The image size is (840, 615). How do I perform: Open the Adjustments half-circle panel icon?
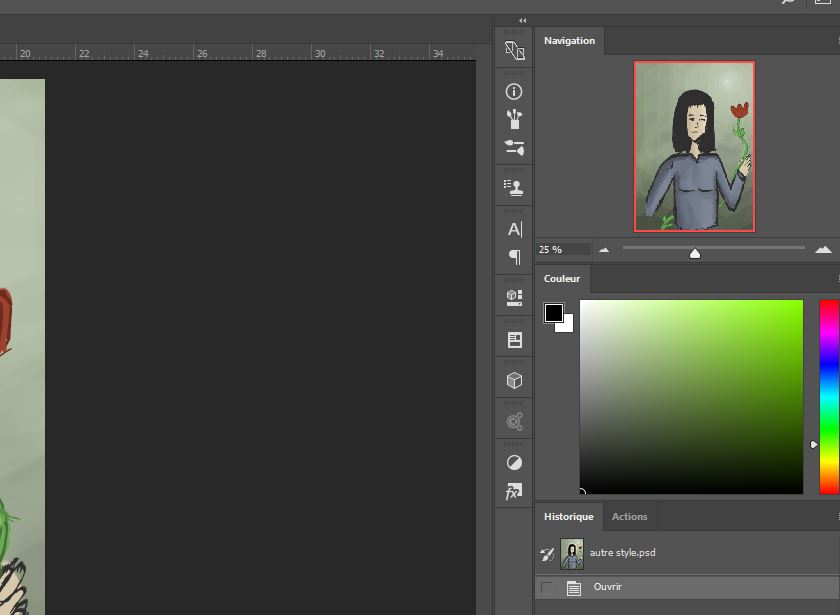click(x=514, y=462)
